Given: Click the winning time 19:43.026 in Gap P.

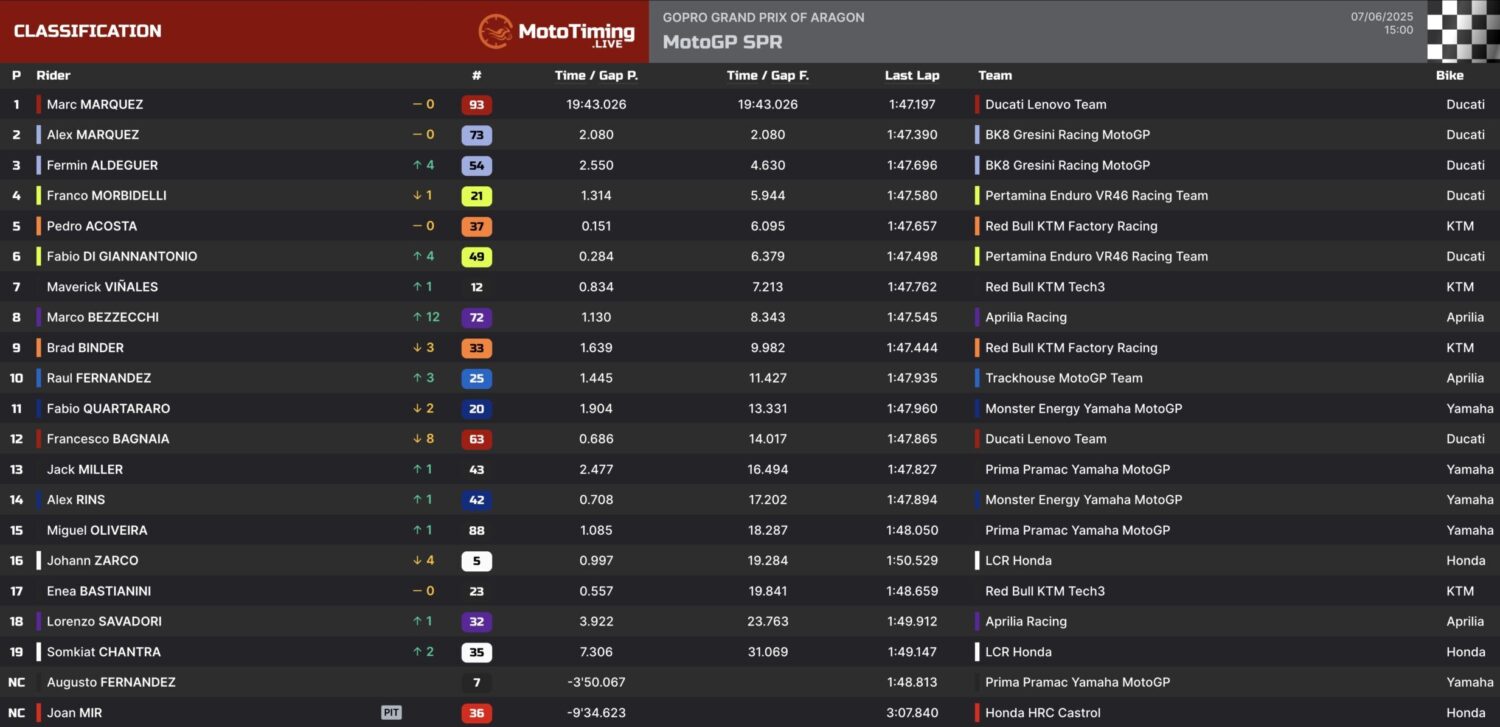Looking at the screenshot, I should [596, 104].
